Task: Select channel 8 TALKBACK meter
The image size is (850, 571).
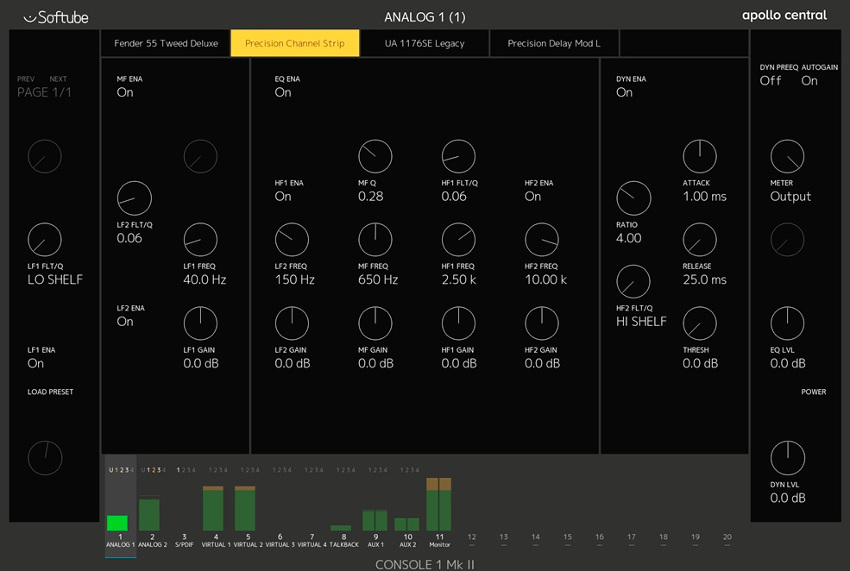Action: pyautogui.click(x=341, y=528)
